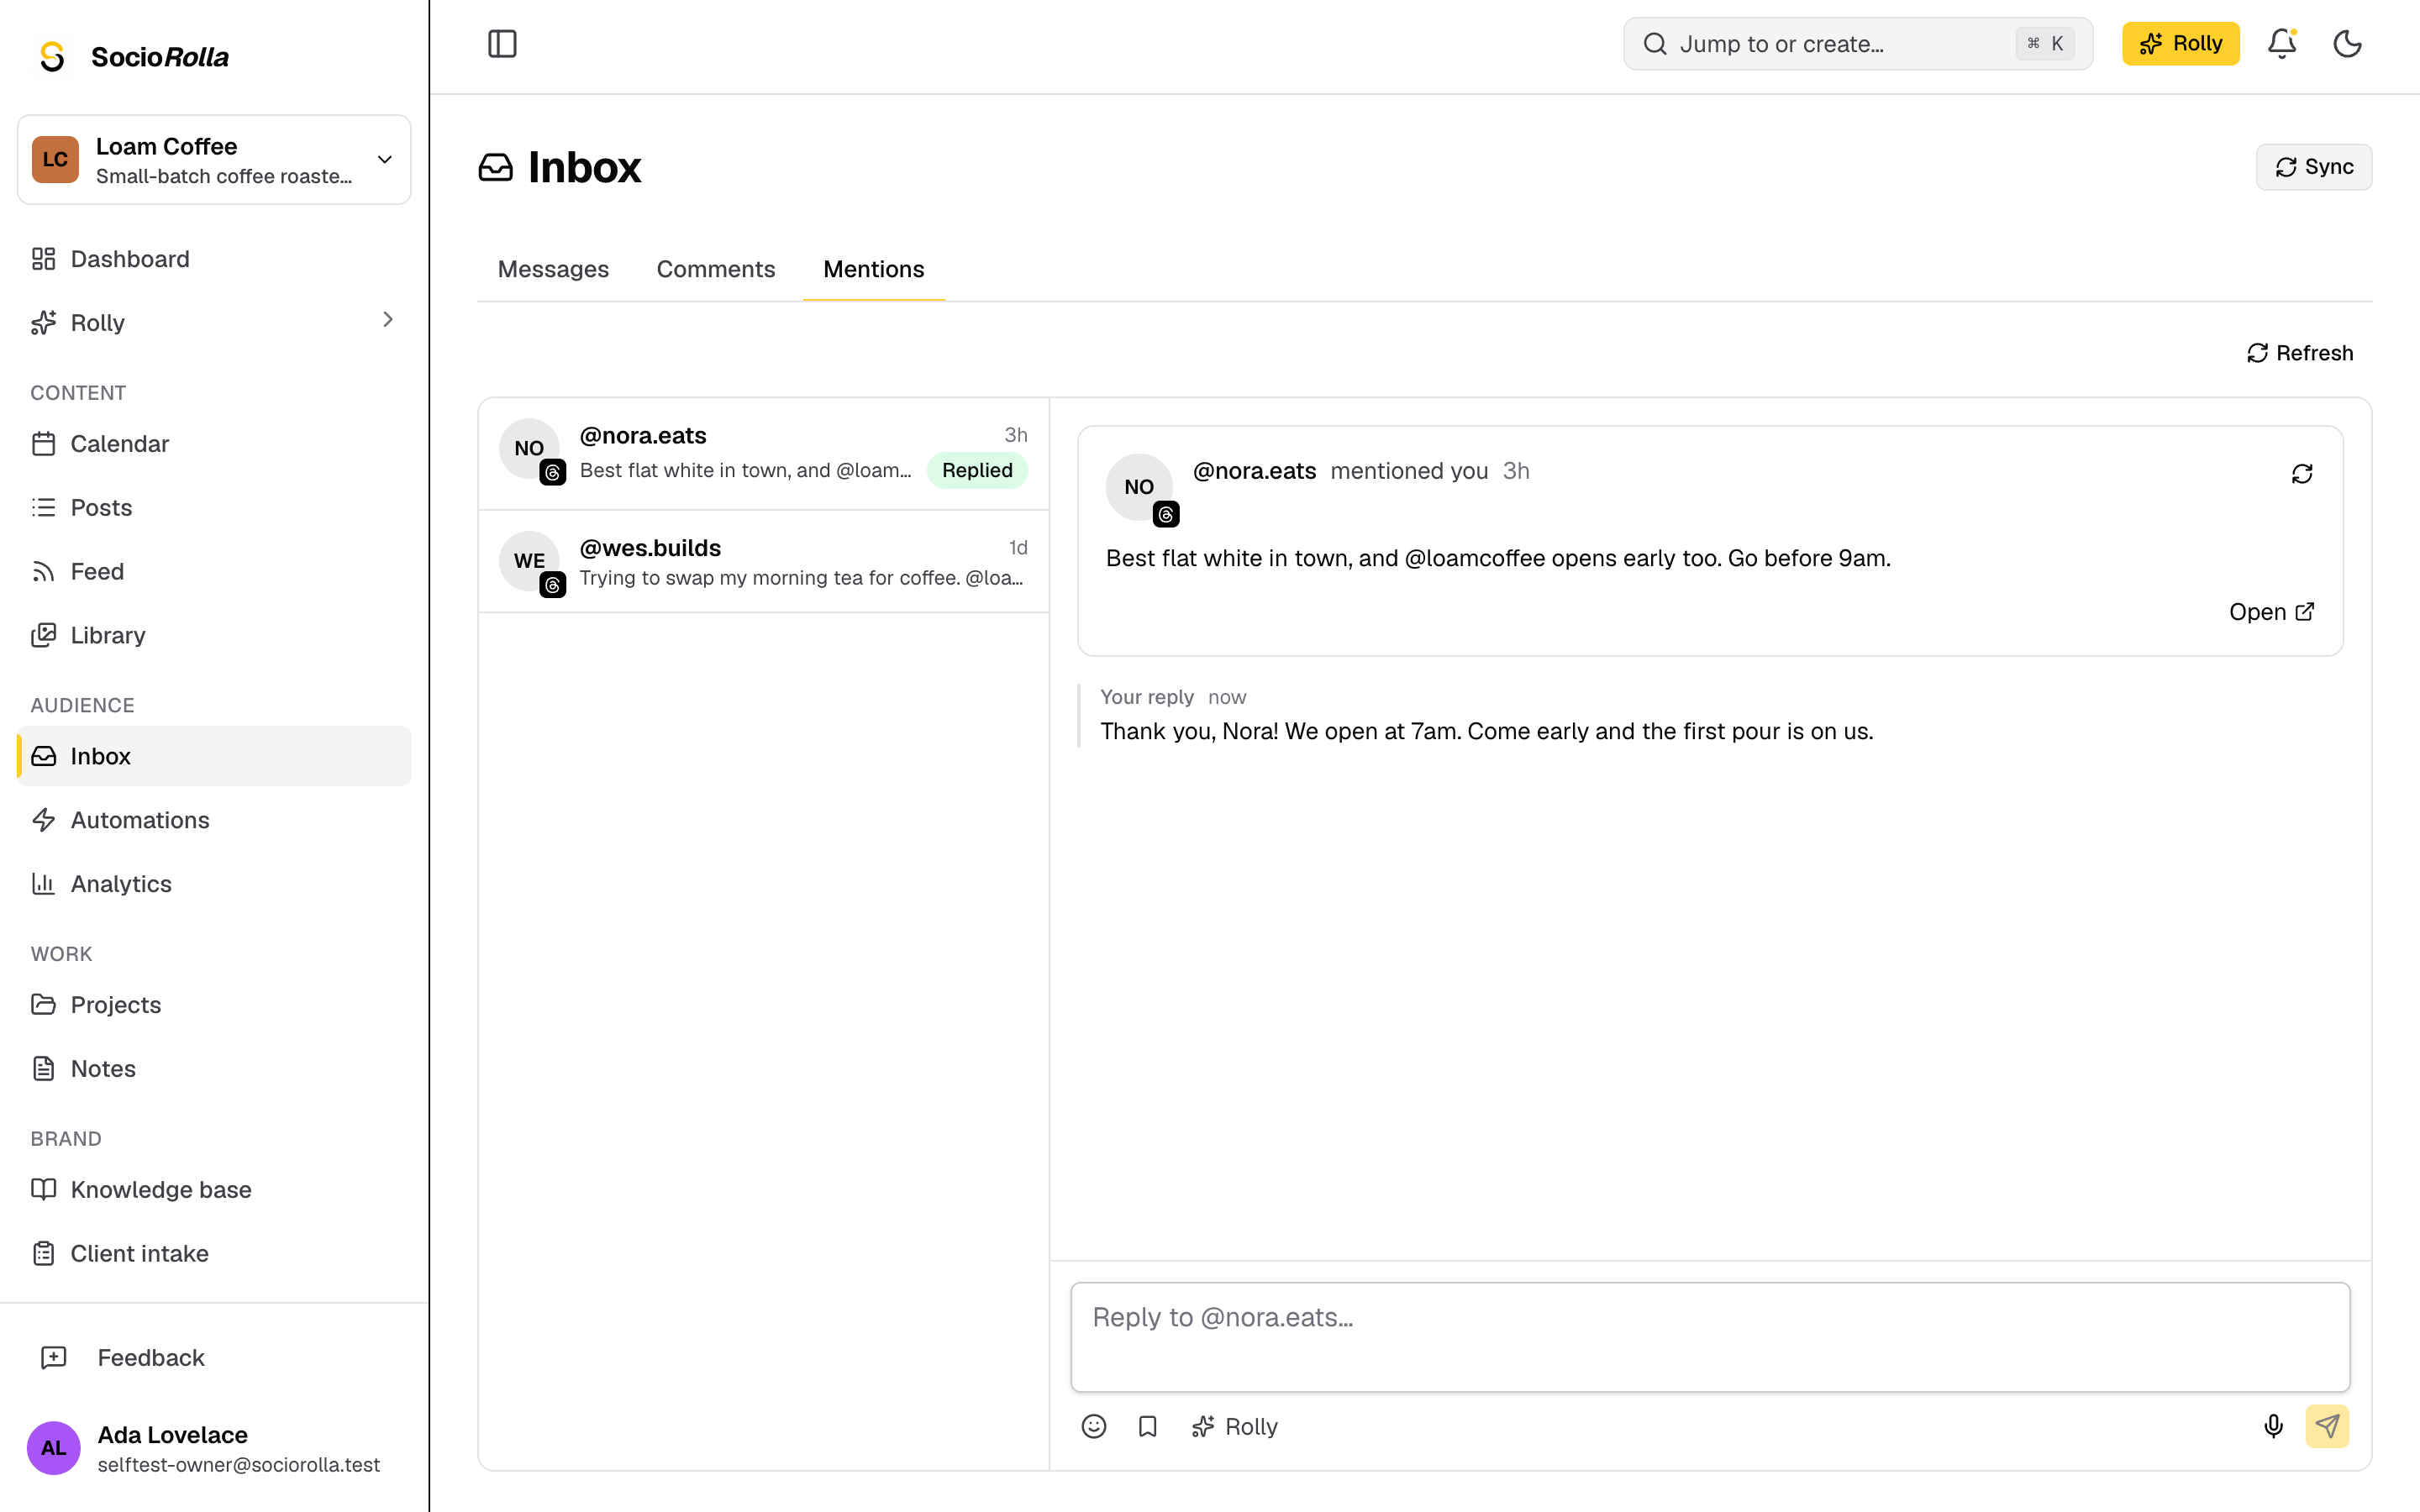The height and width of the screenshot is (1512, 2420).
Task: Click the Sync button
Action: [2314, 167]
